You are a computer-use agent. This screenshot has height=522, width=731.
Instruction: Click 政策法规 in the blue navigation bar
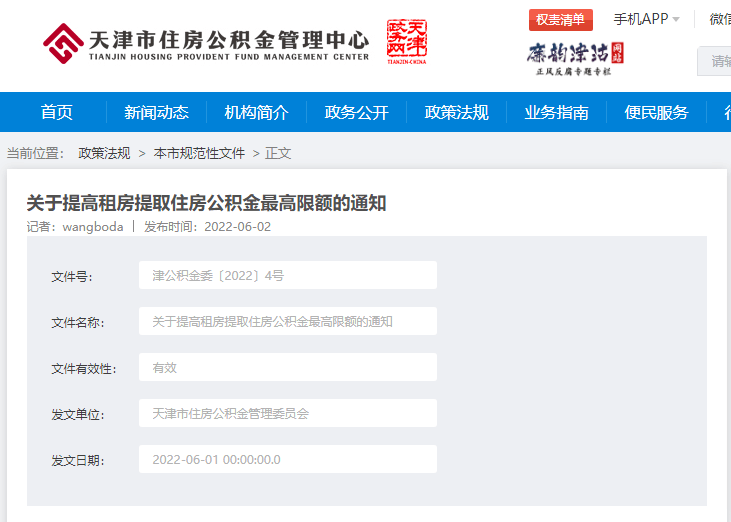pyautogui.click(x=456, y=112)
